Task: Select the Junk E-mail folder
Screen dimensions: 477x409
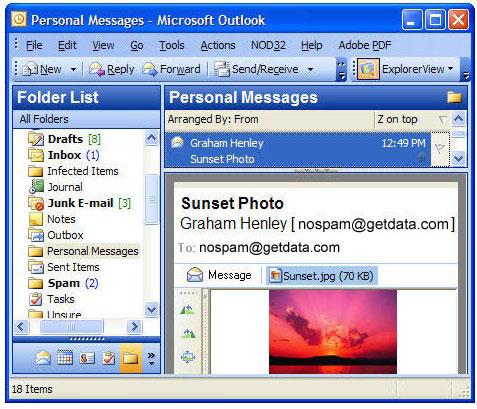Action: (81, 203)
